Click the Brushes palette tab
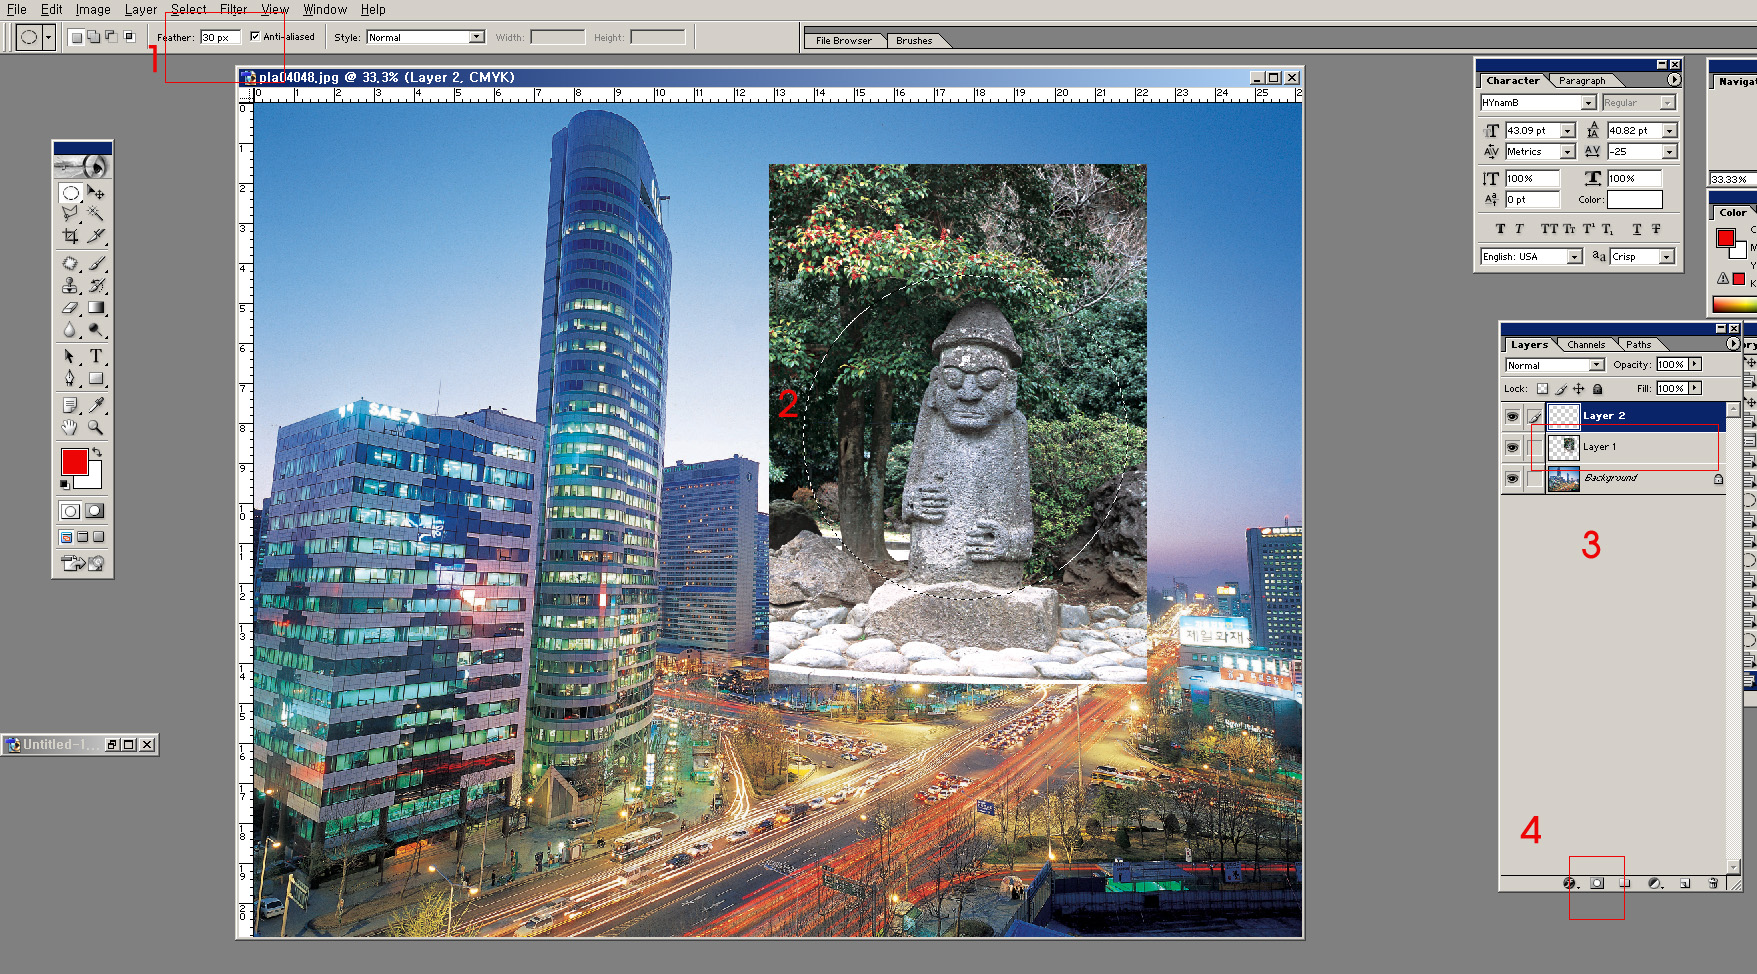The height and width of the screenshot is (974, 1757). [x=913, y=41]
